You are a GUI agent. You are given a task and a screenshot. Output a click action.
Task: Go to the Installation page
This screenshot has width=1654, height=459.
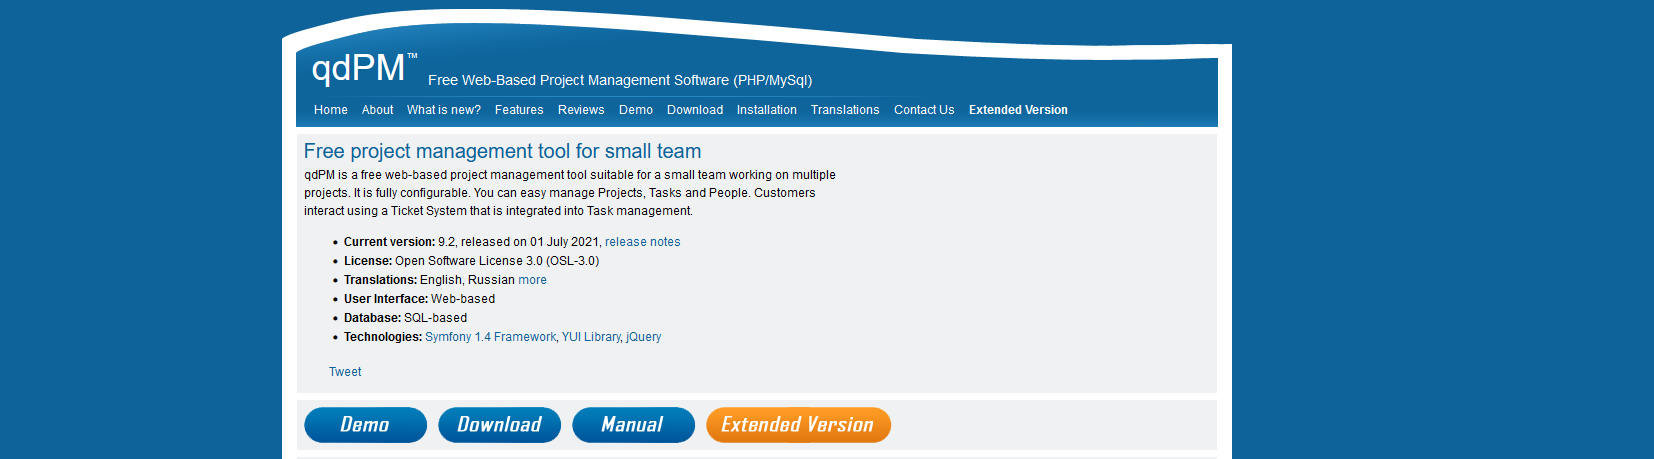point(767,110)
